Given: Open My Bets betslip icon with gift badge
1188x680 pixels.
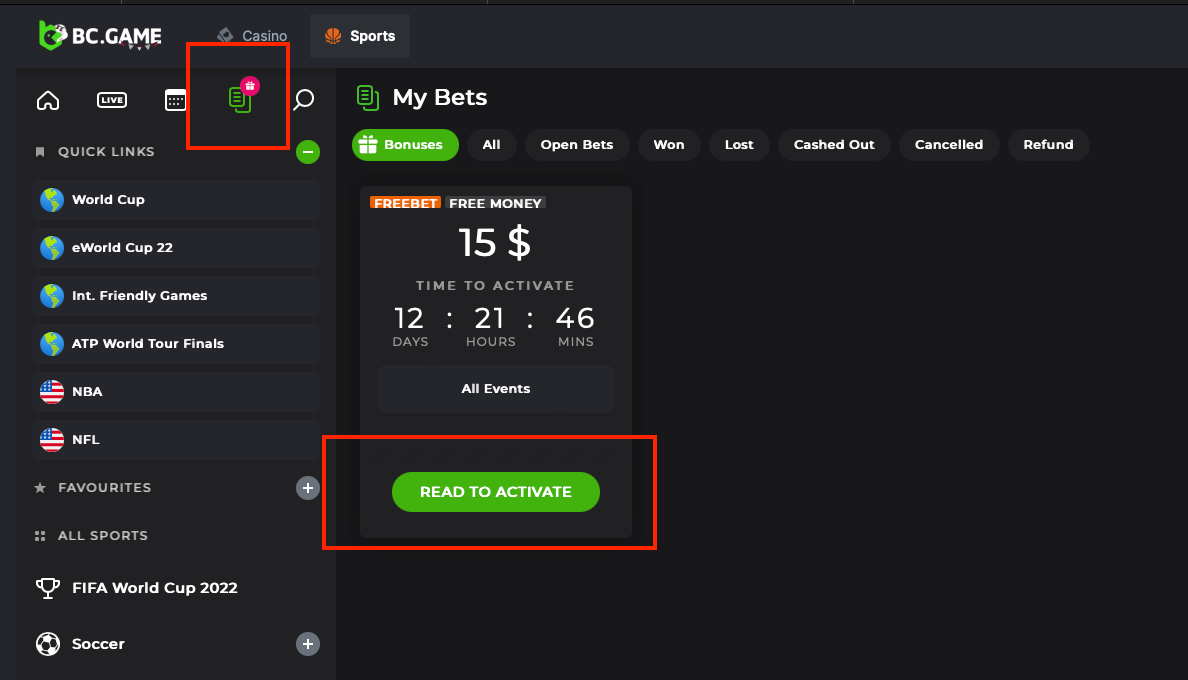Looking at the screenshot, I should pyautogui.click(x=240, y=99).
